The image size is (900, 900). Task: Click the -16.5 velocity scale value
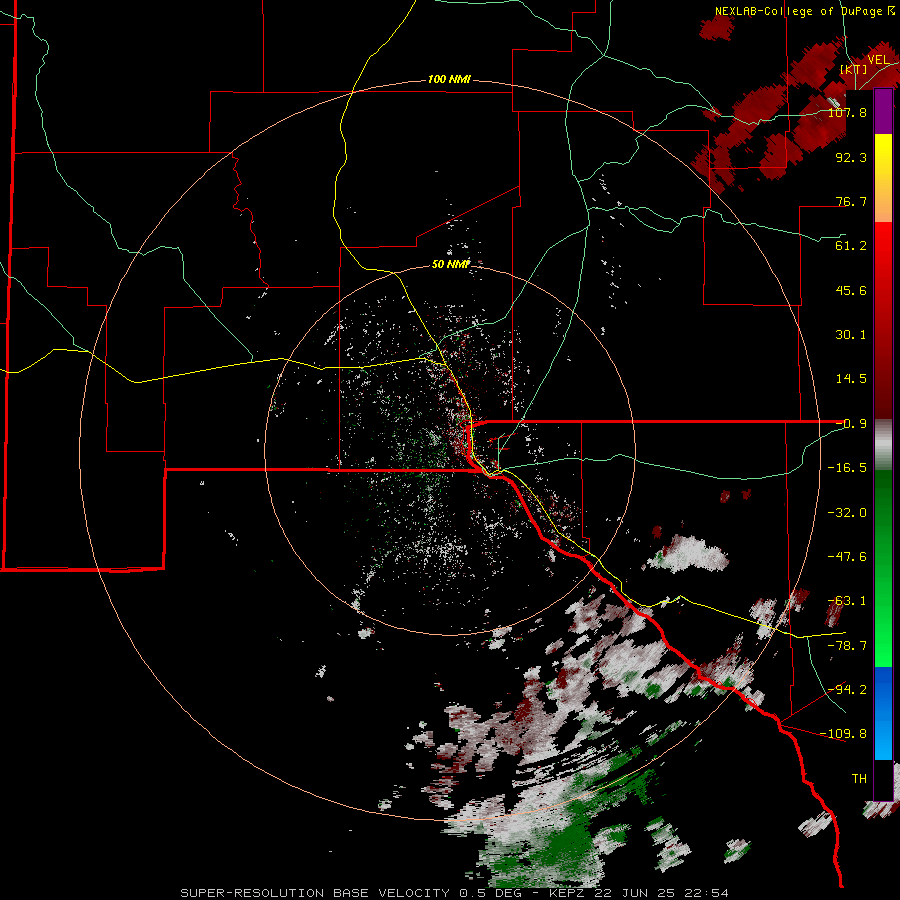click(x=847, y=468)
